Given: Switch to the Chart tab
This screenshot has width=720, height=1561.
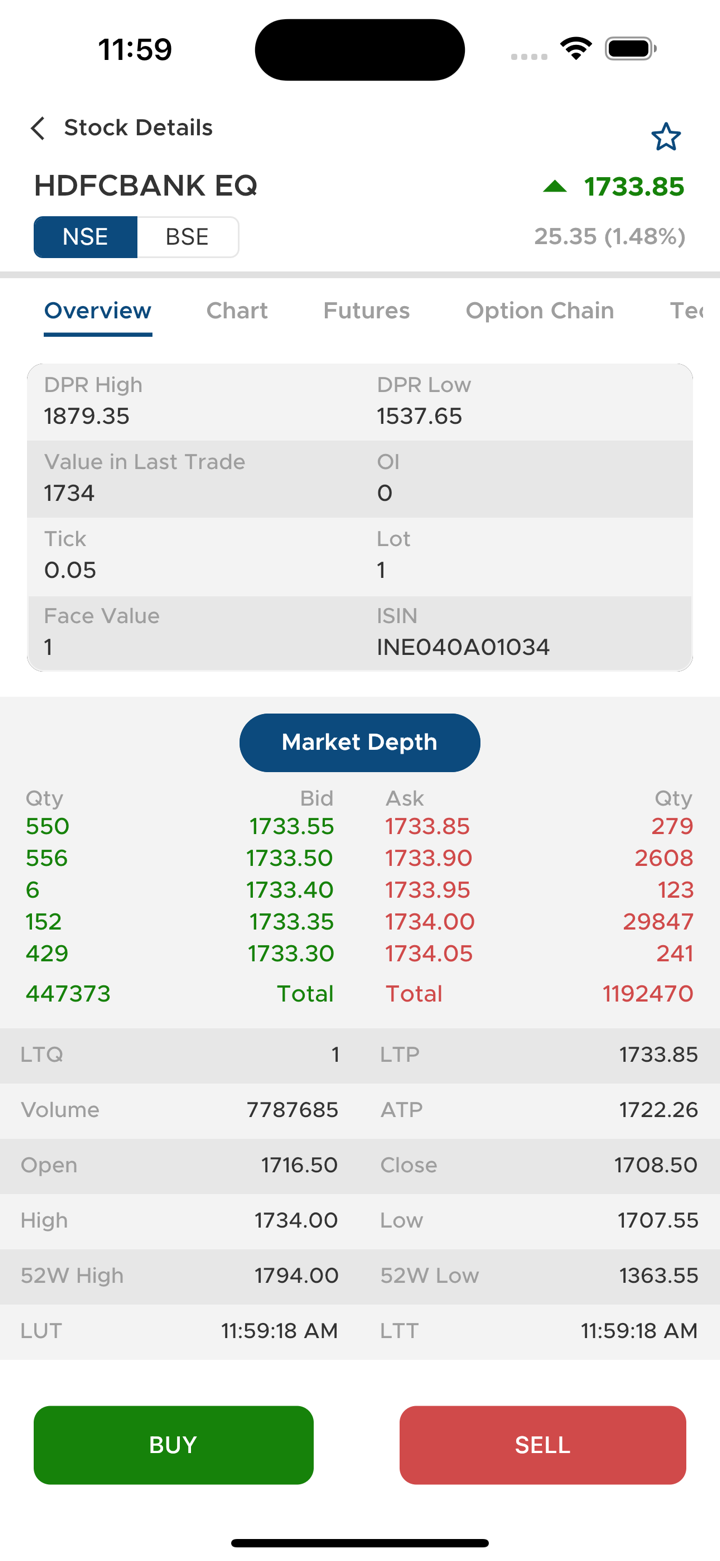Looking at the screenshot, I should point(237,311).
